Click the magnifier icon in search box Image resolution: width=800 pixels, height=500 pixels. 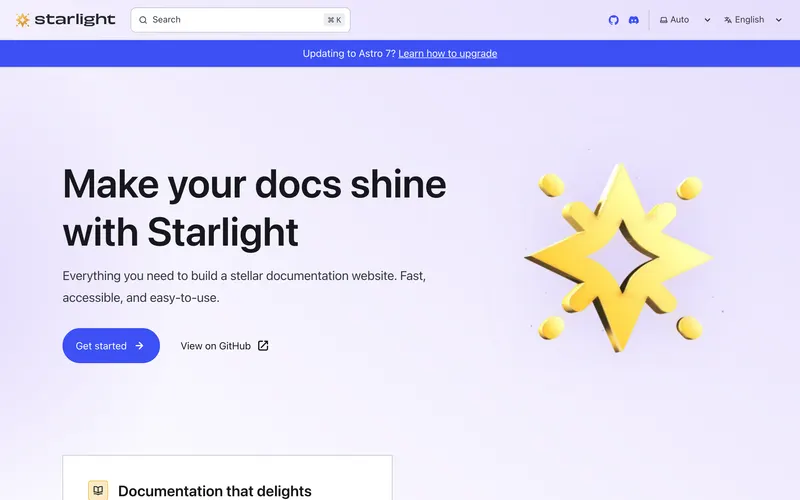point(143,20)
